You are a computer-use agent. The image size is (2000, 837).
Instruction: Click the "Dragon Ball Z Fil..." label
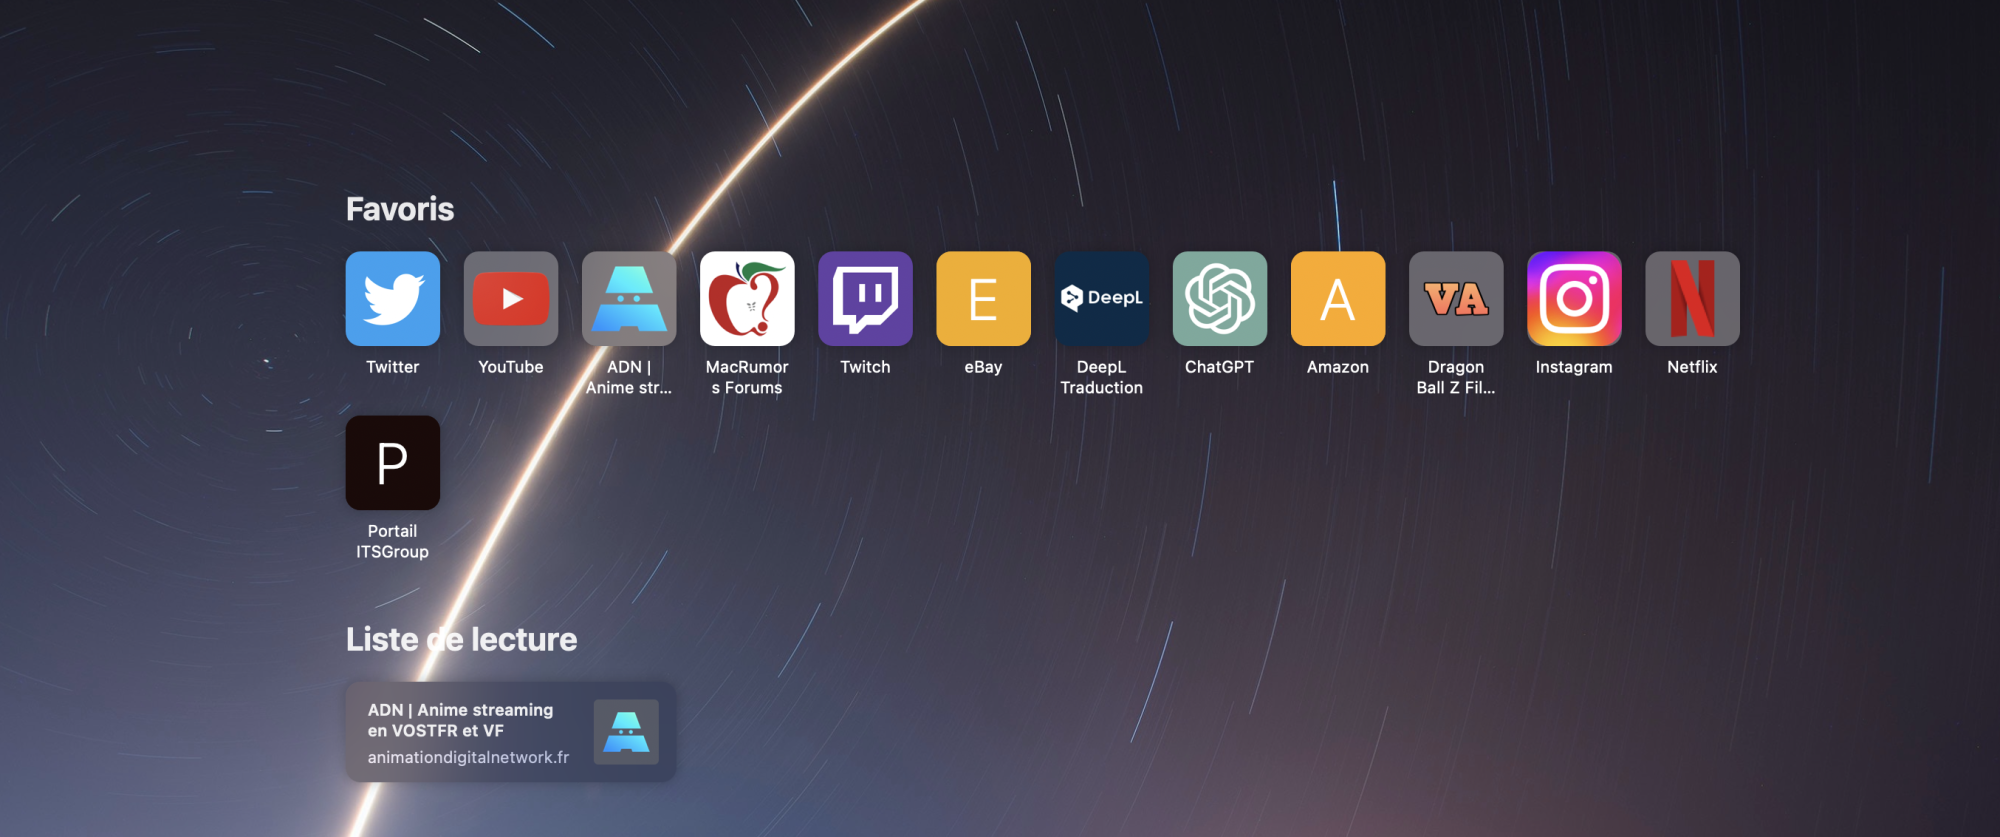pos(1456,377)
